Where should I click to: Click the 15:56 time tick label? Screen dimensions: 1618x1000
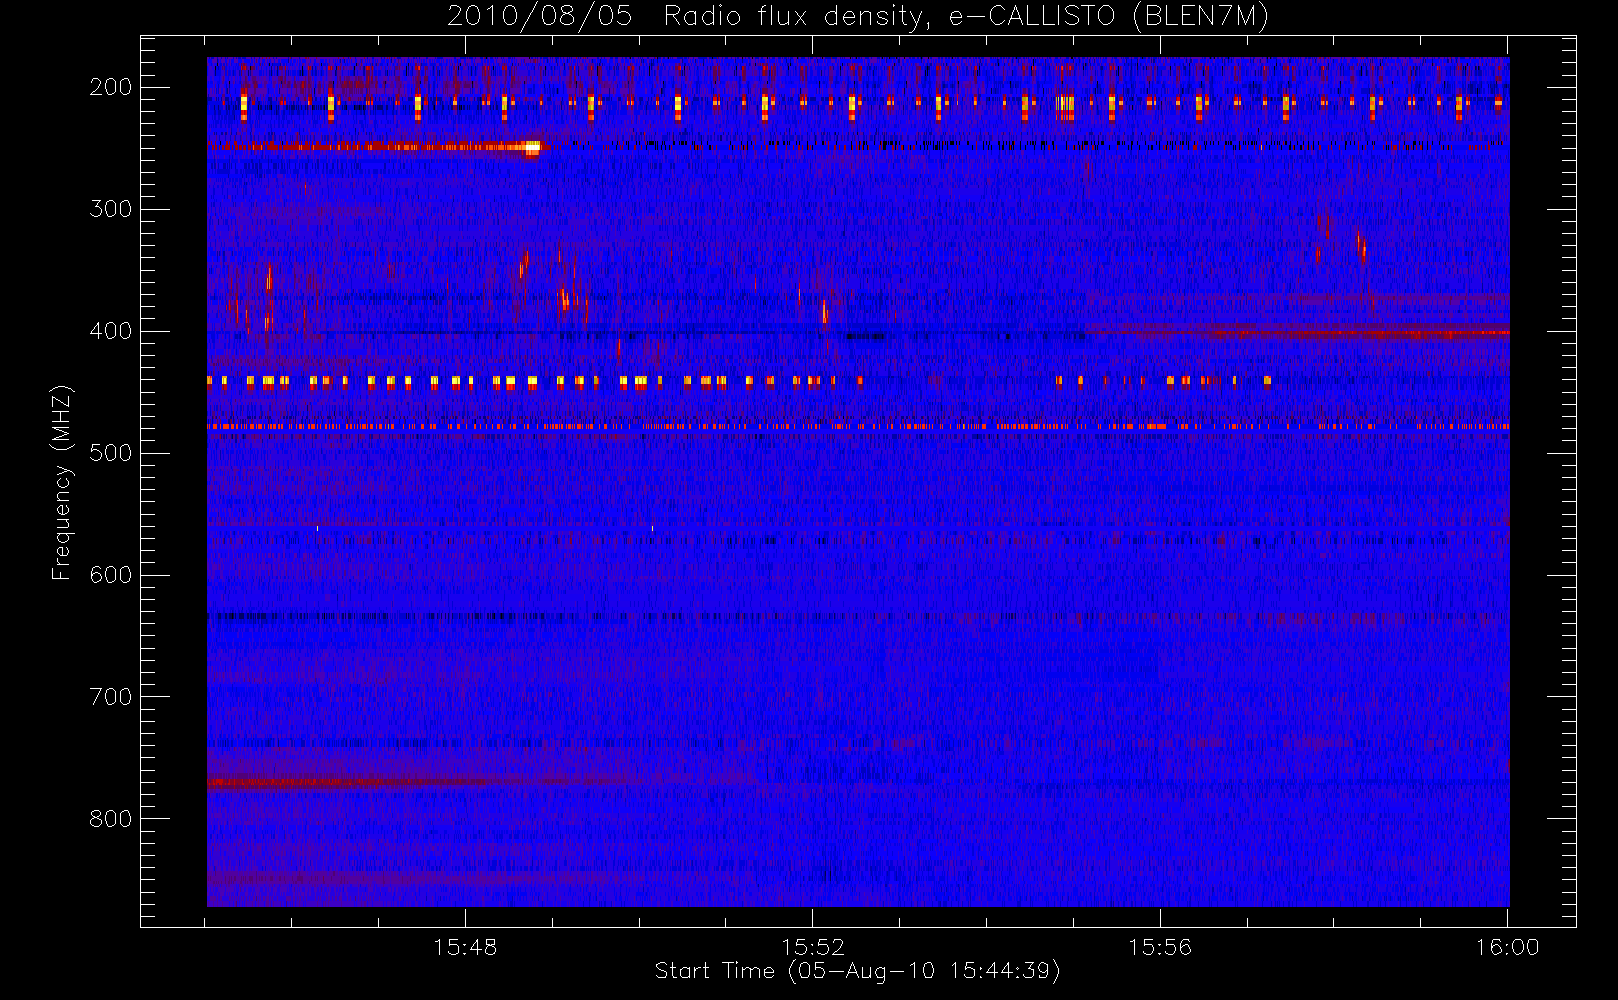(x=1160, y=947)
